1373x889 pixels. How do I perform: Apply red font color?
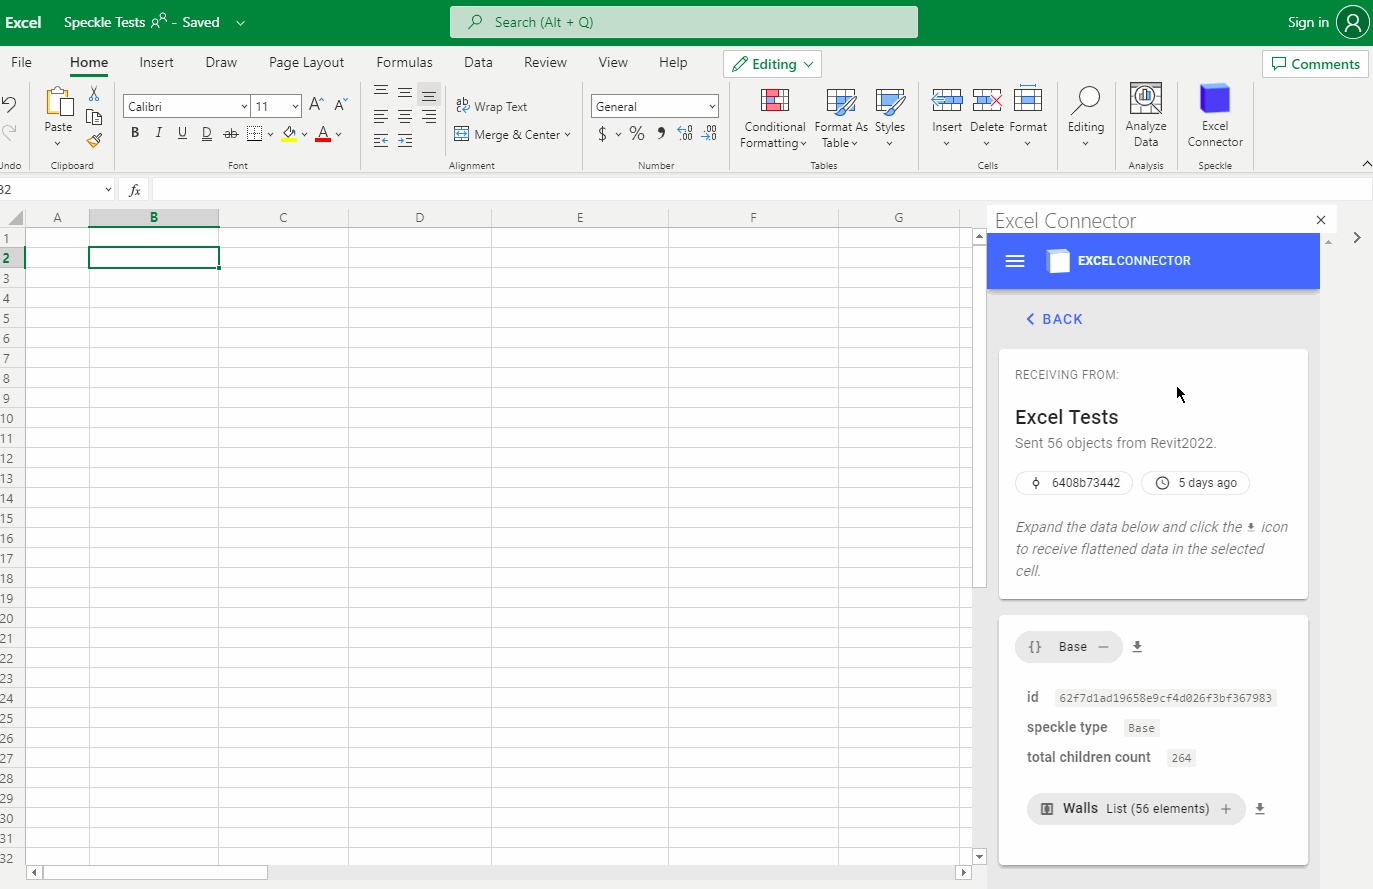(323, 133)
